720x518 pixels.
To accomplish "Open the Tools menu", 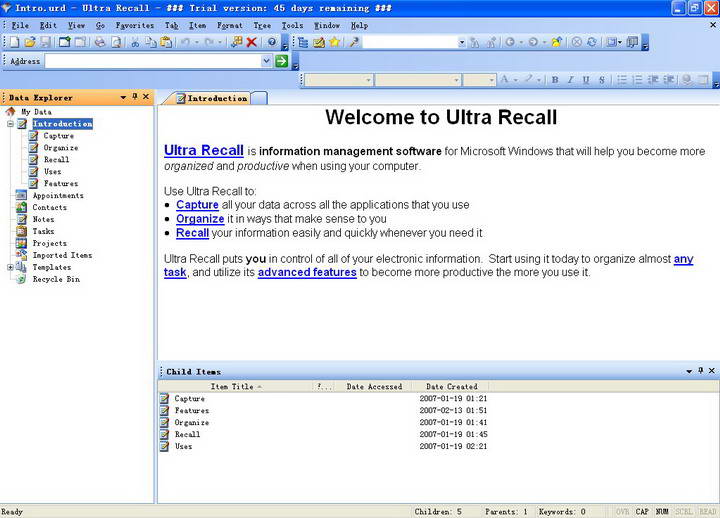I will [292, 26].
